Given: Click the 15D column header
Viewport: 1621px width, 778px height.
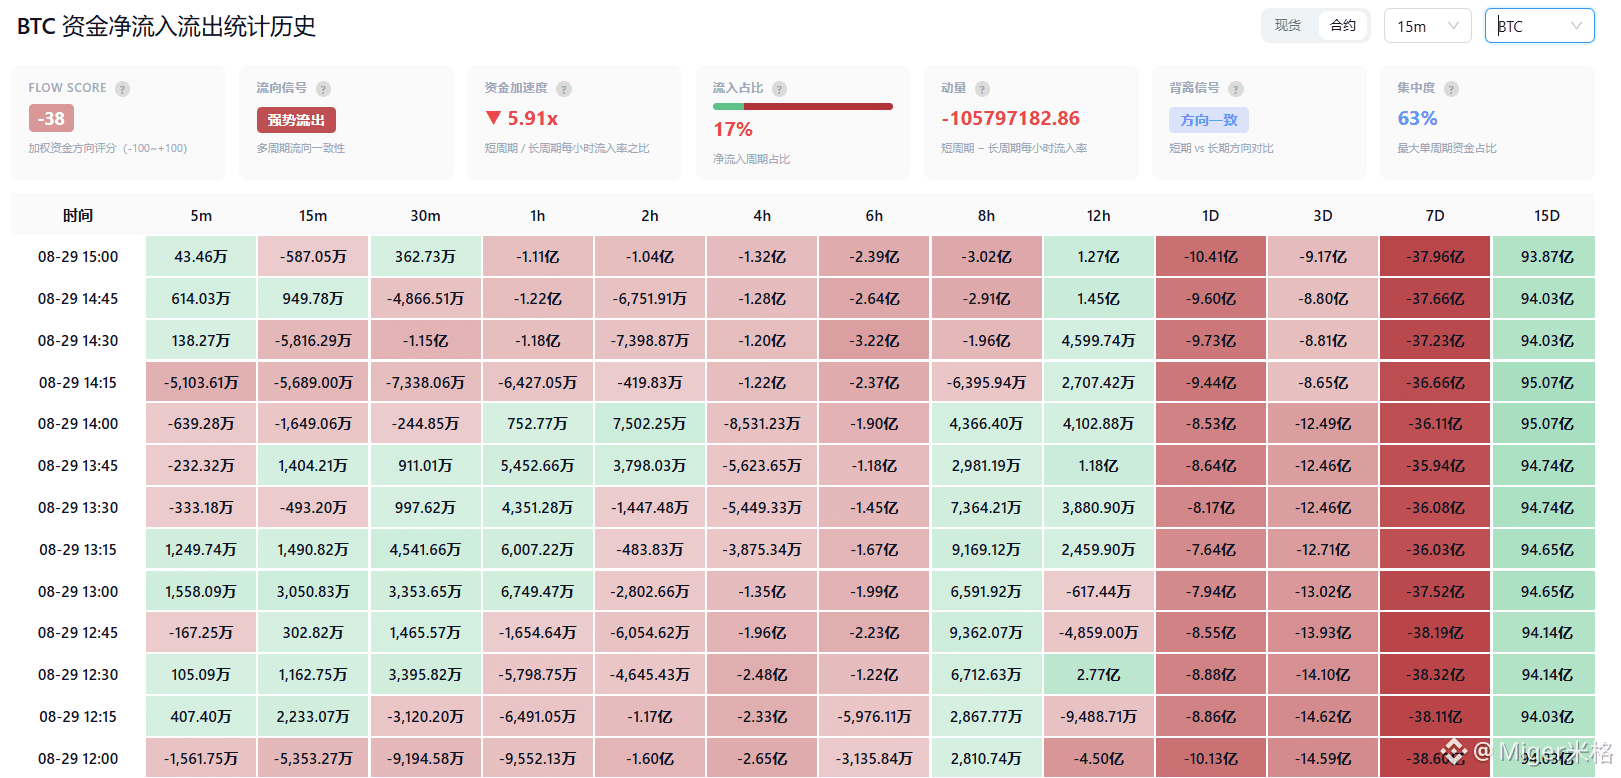Looking at the screenshot, I should coord(1547,216).
